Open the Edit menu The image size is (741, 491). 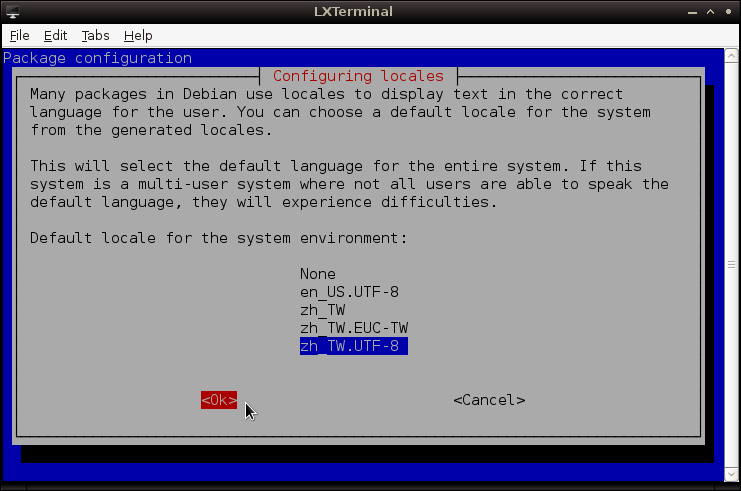56,35
